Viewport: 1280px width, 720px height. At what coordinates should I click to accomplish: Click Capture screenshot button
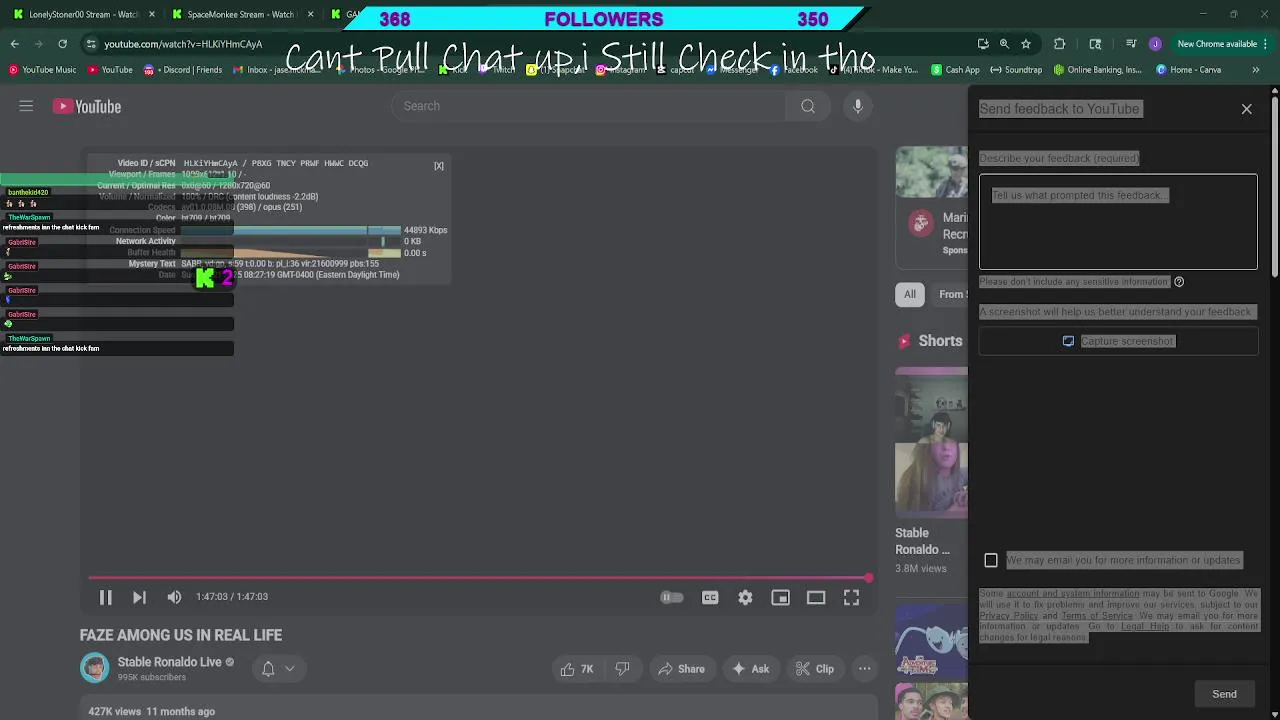pyautogui.click(x=1118, y=341)
